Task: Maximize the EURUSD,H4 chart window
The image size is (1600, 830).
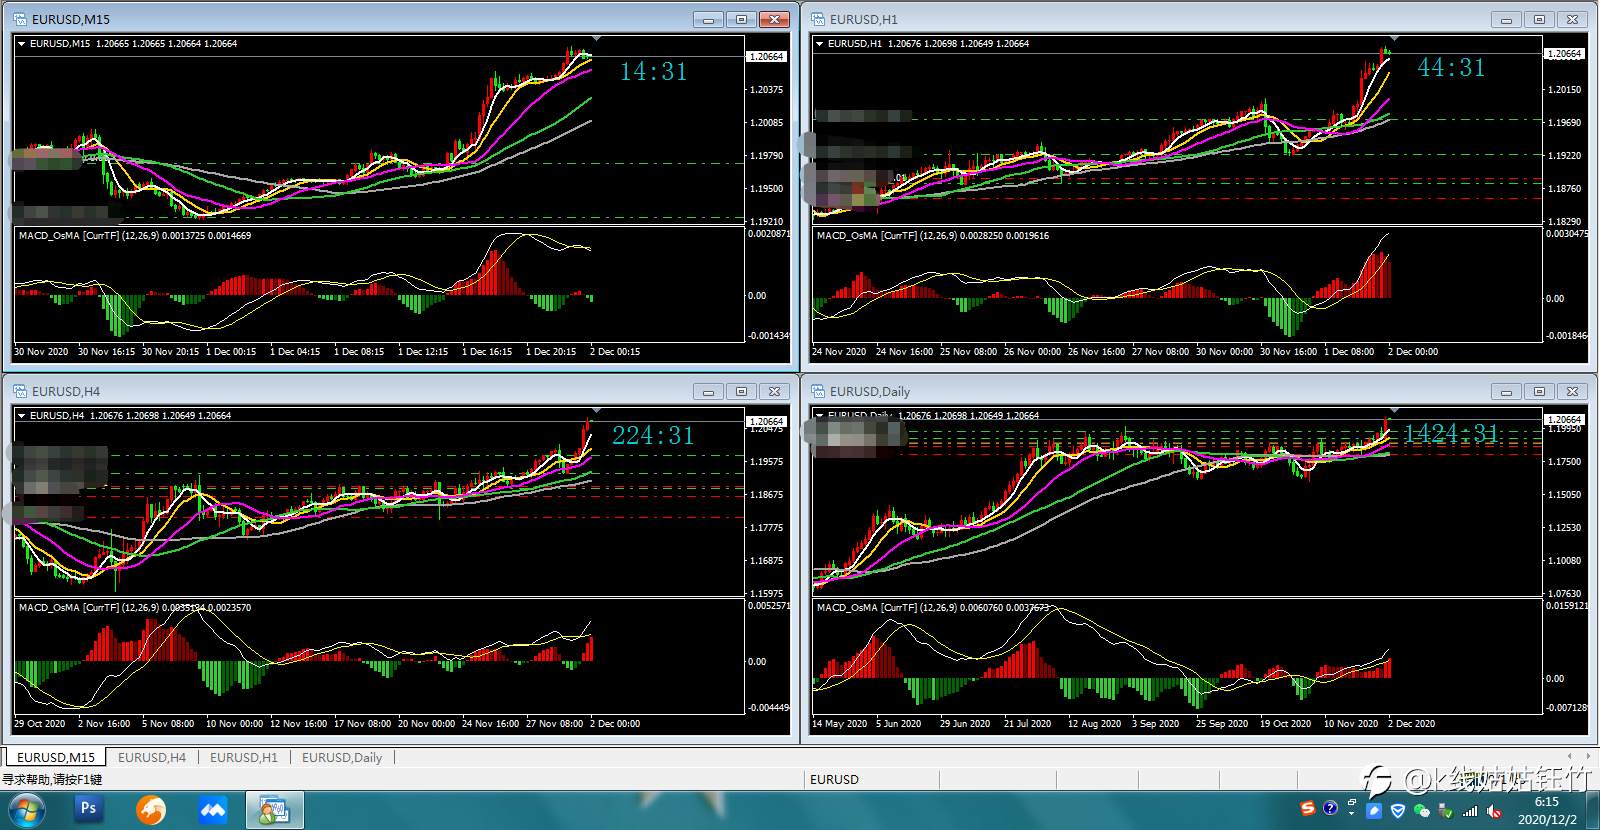Action: click(741, 391)
